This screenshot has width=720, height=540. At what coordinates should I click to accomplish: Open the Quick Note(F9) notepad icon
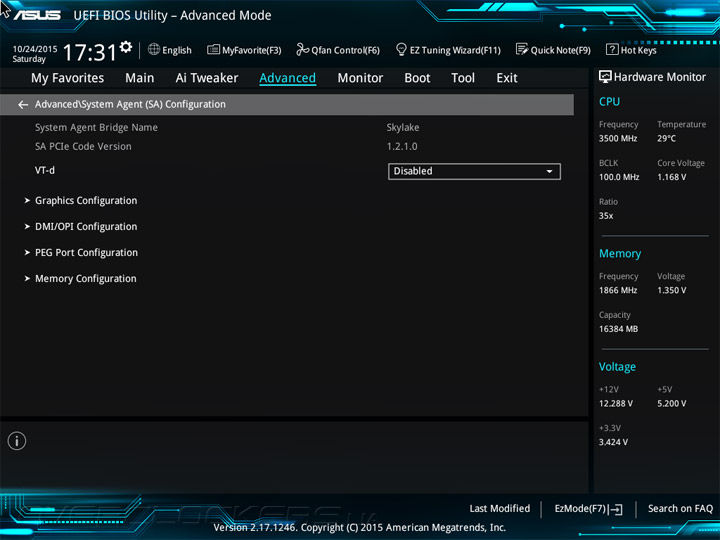pyautogui.click(x=522, y=49)
